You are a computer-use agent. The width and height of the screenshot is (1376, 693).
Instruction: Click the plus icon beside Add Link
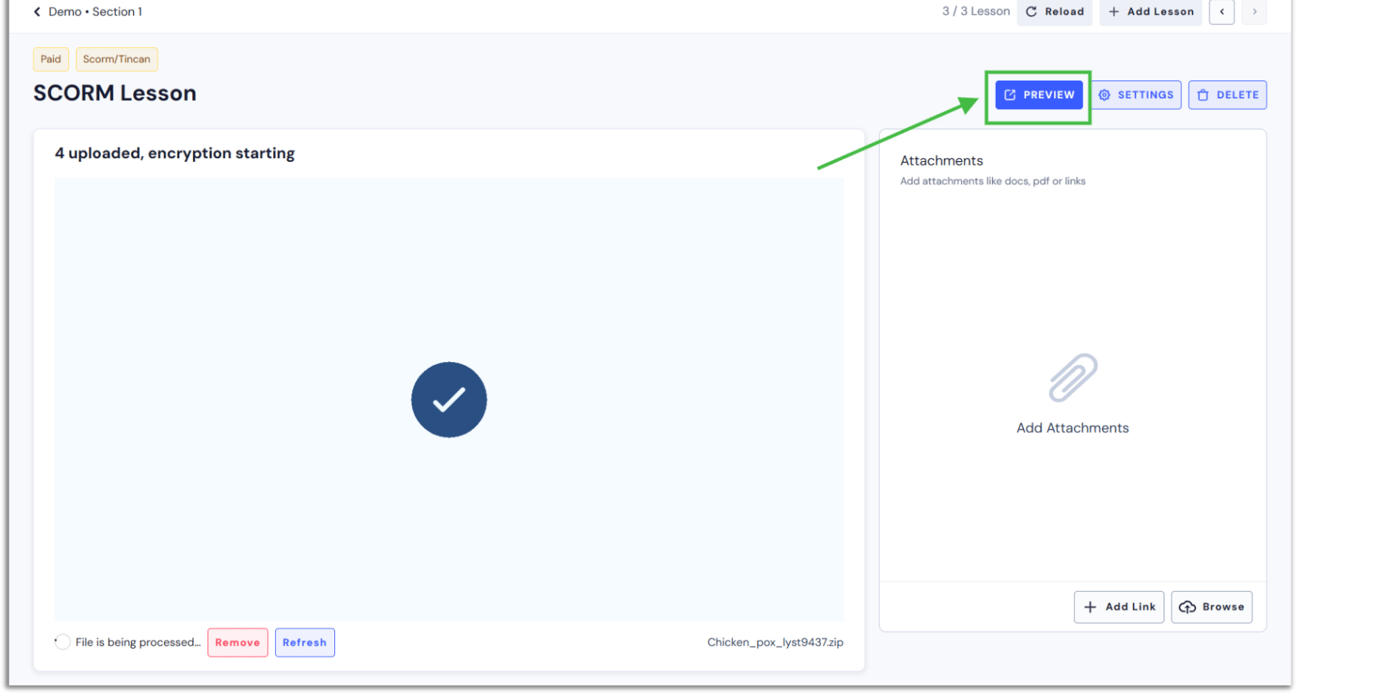point(1088,606)
